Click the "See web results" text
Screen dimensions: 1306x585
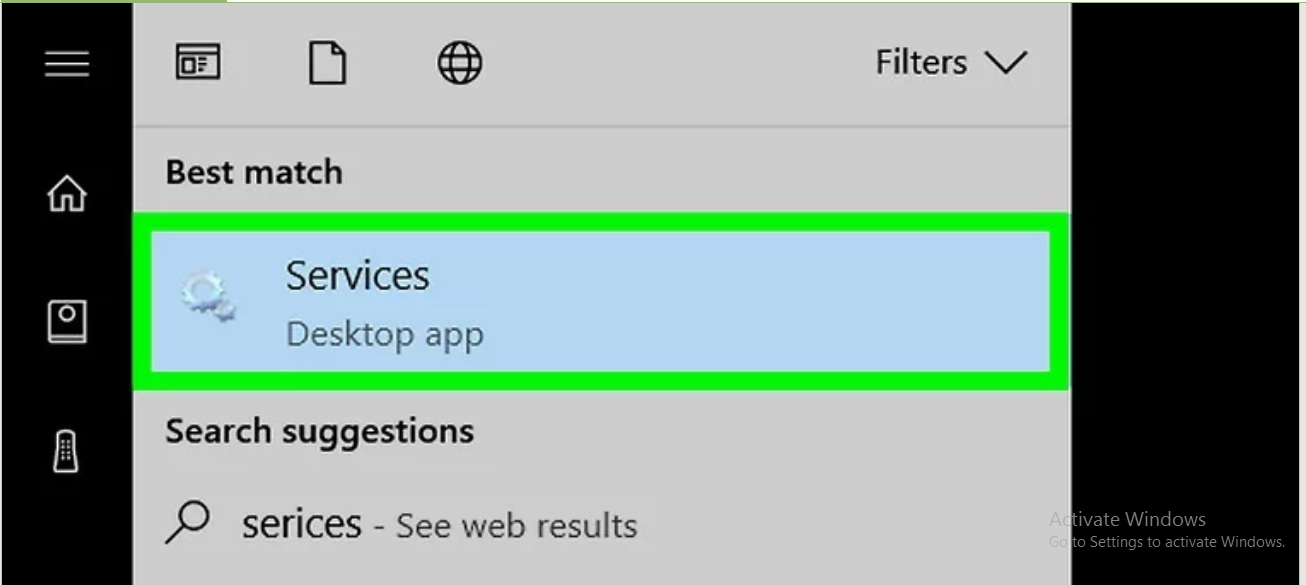pyautogui.click(x=516, y=526)
